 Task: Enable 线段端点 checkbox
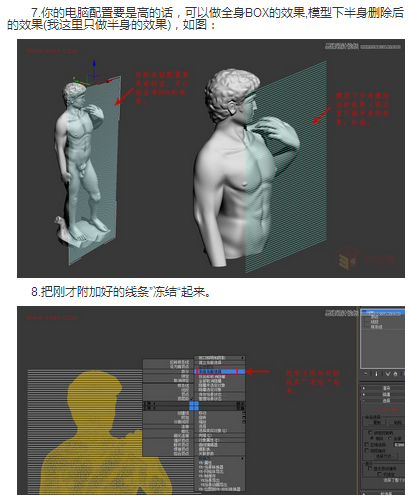click(367, 450)
